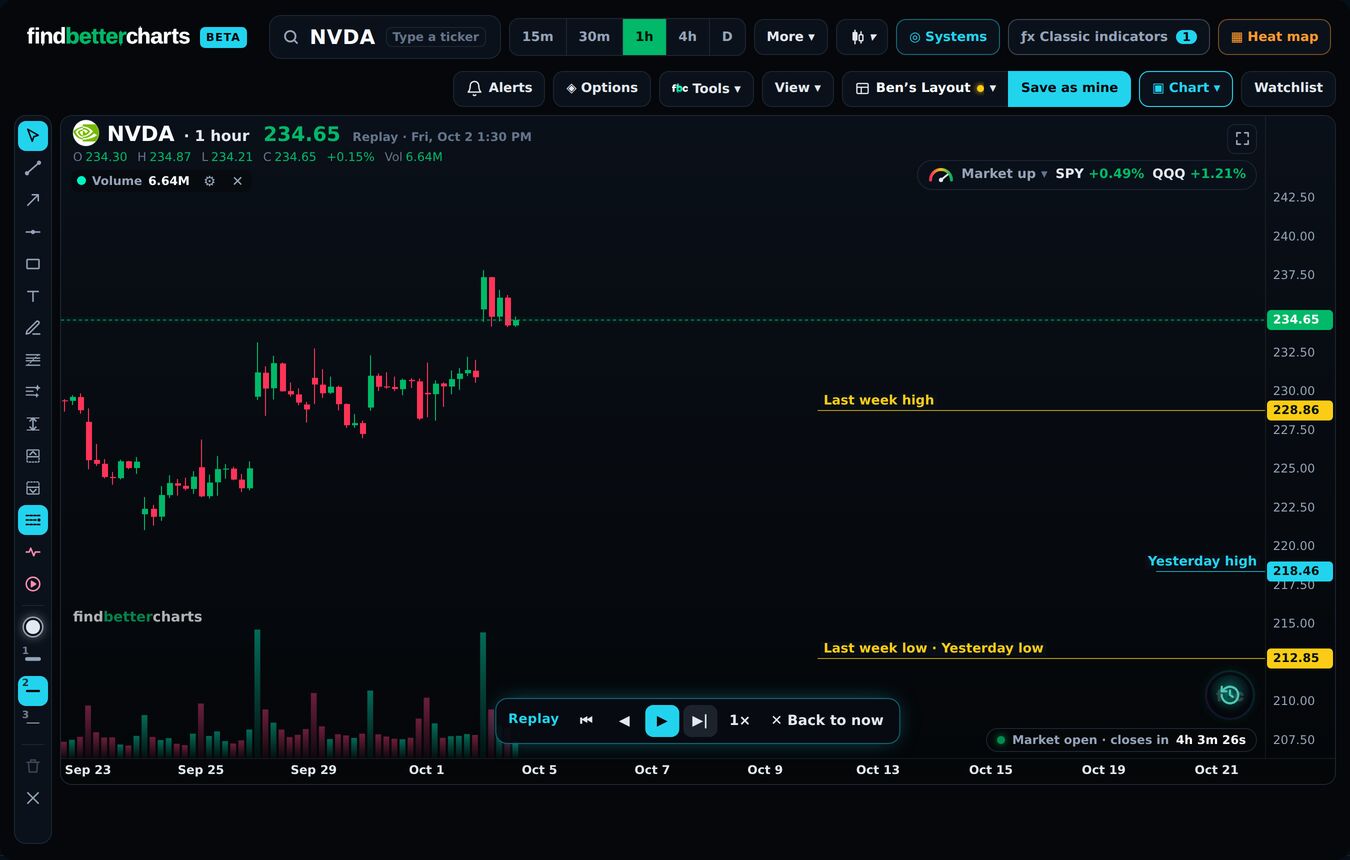Viewport: 1350px width, 860px height.
Task: Step replay back one bar
Action: click(624, 721)
